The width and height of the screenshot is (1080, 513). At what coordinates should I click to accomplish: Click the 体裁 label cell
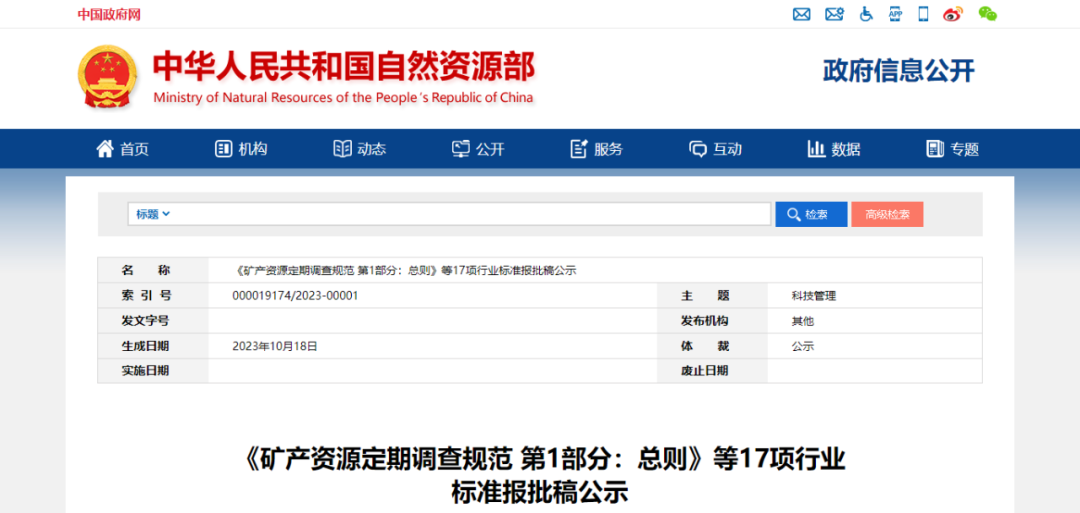(712, 346)
